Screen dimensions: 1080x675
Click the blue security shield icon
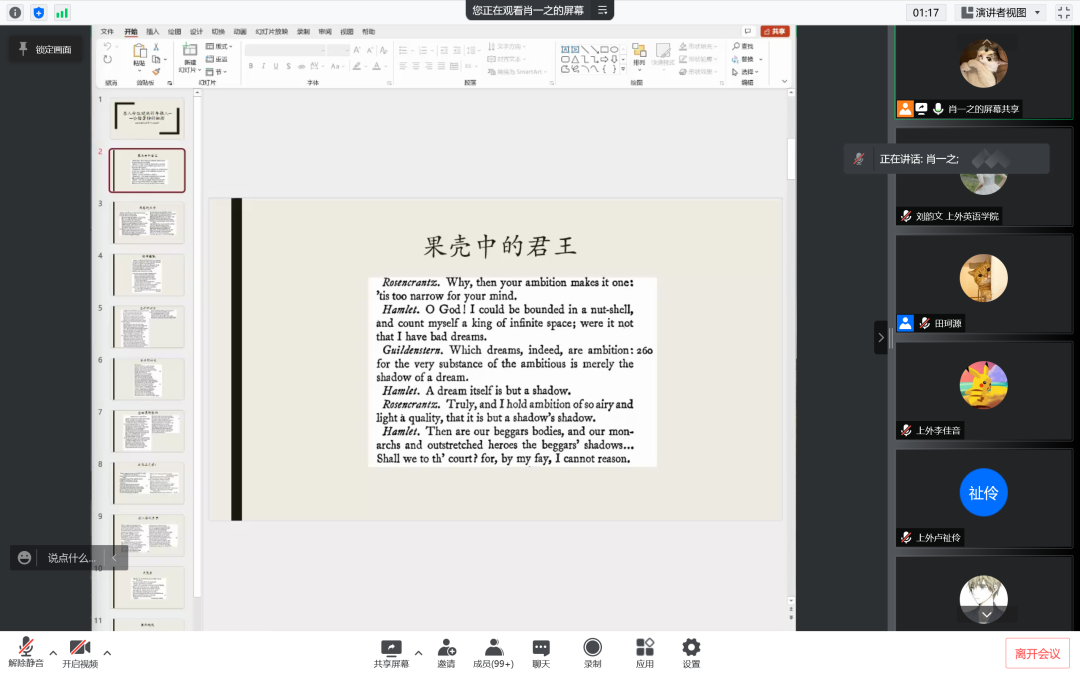point(39,12)
